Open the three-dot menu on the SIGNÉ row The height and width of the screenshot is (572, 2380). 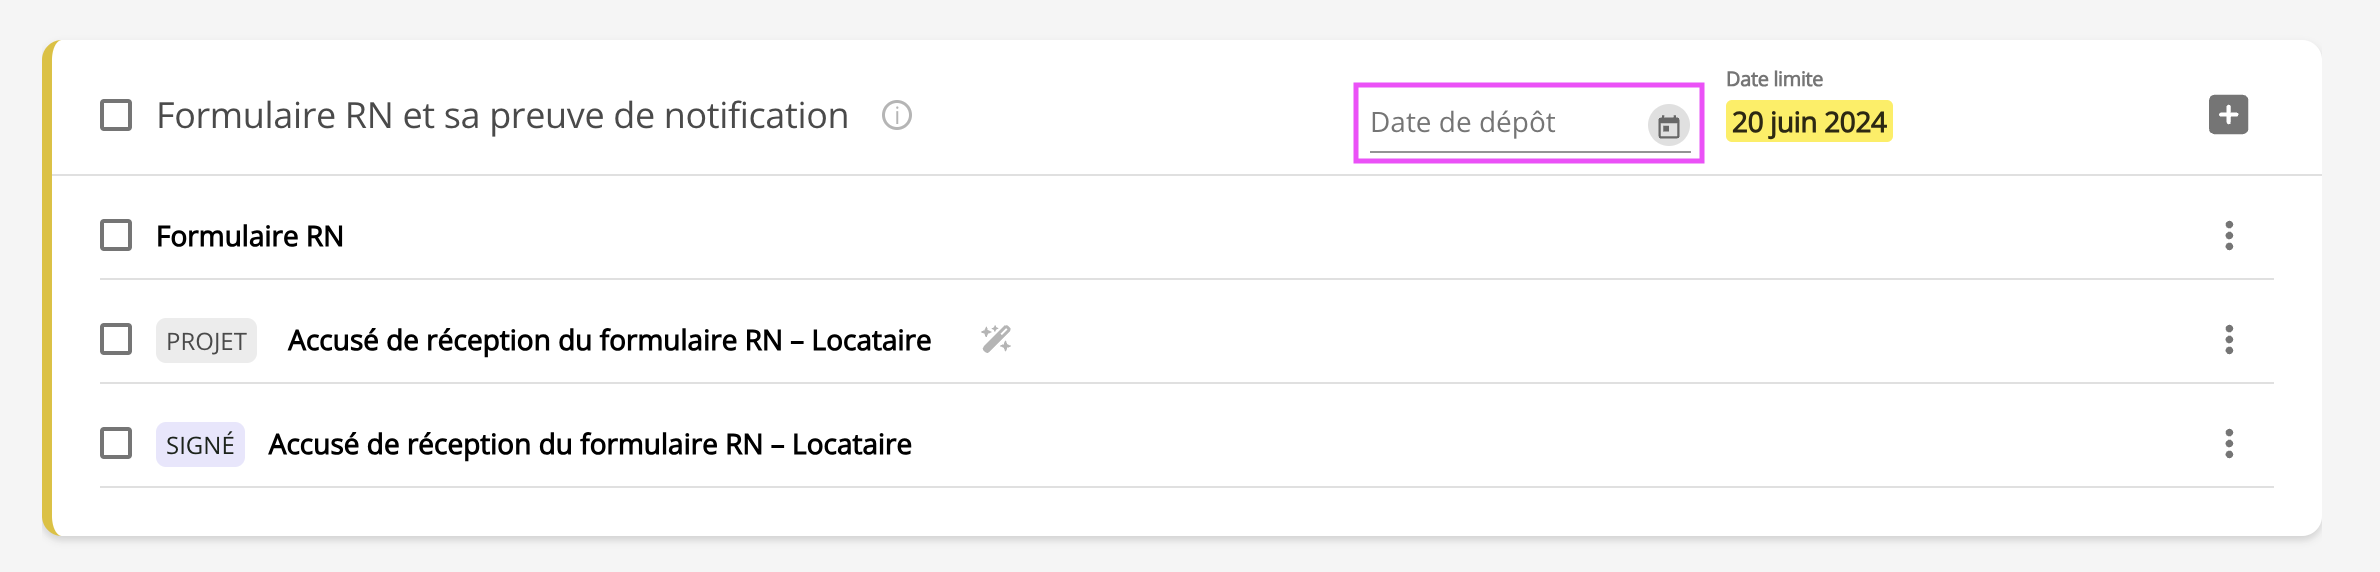[x=2229, y=444]
